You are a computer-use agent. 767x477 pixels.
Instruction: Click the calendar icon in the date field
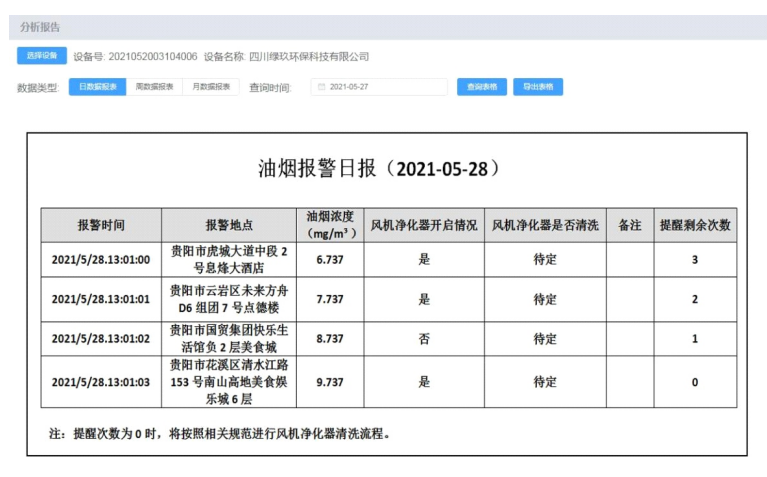pyautogui.click(x=322, y=87)
